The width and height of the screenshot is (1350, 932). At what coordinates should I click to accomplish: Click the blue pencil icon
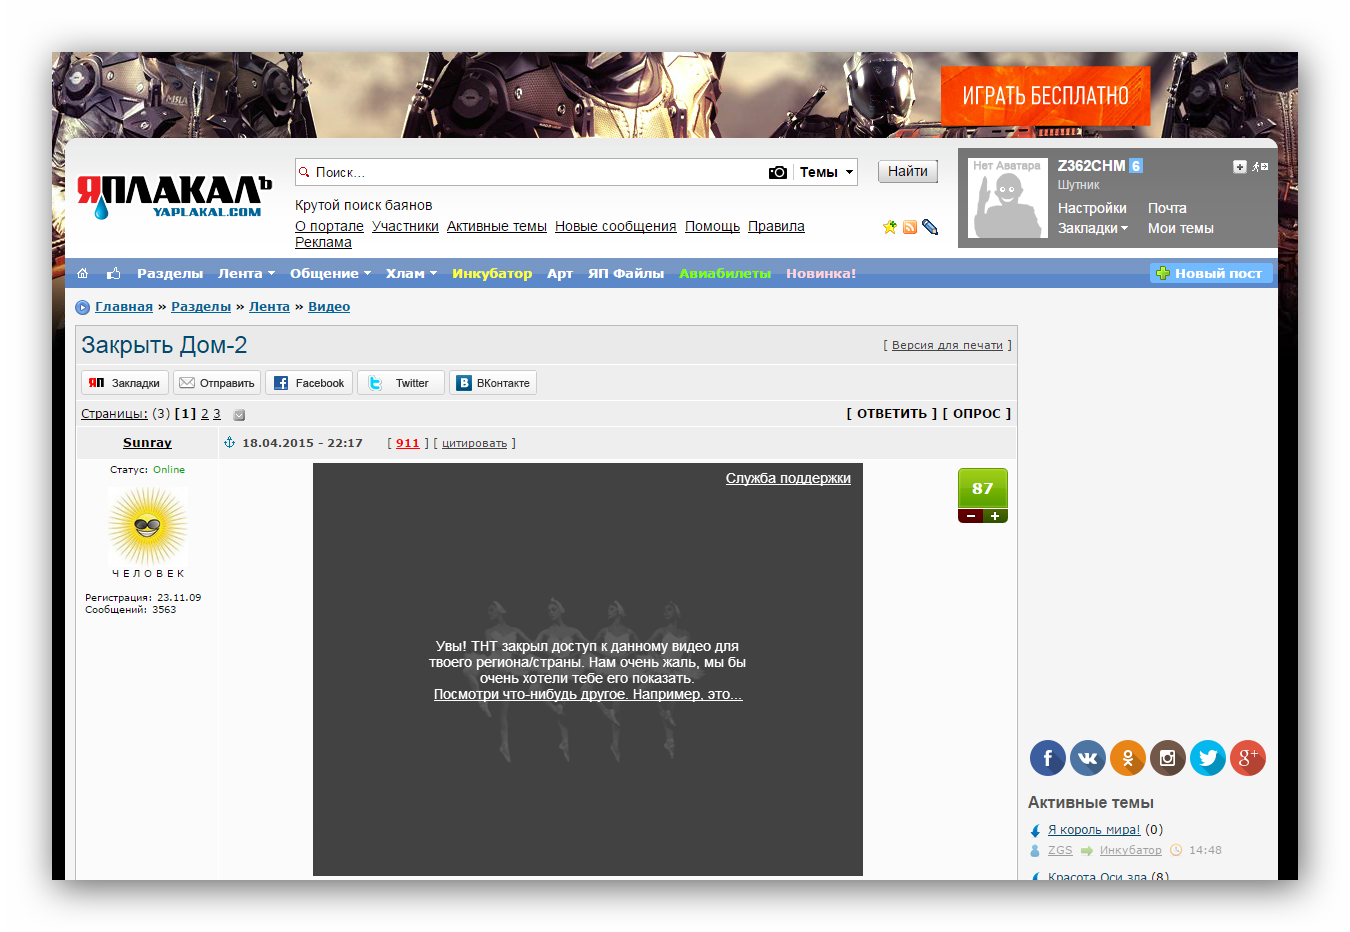click(x=930, y=227)
